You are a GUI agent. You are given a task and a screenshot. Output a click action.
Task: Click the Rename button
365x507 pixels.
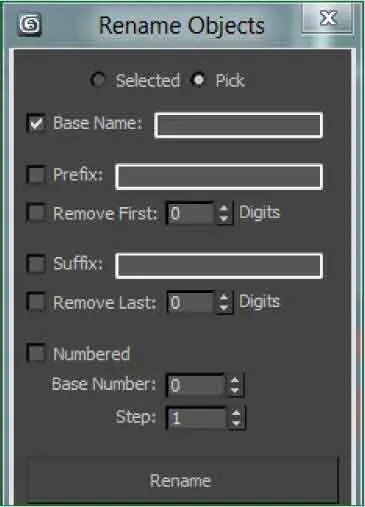(x=182, y=480)
